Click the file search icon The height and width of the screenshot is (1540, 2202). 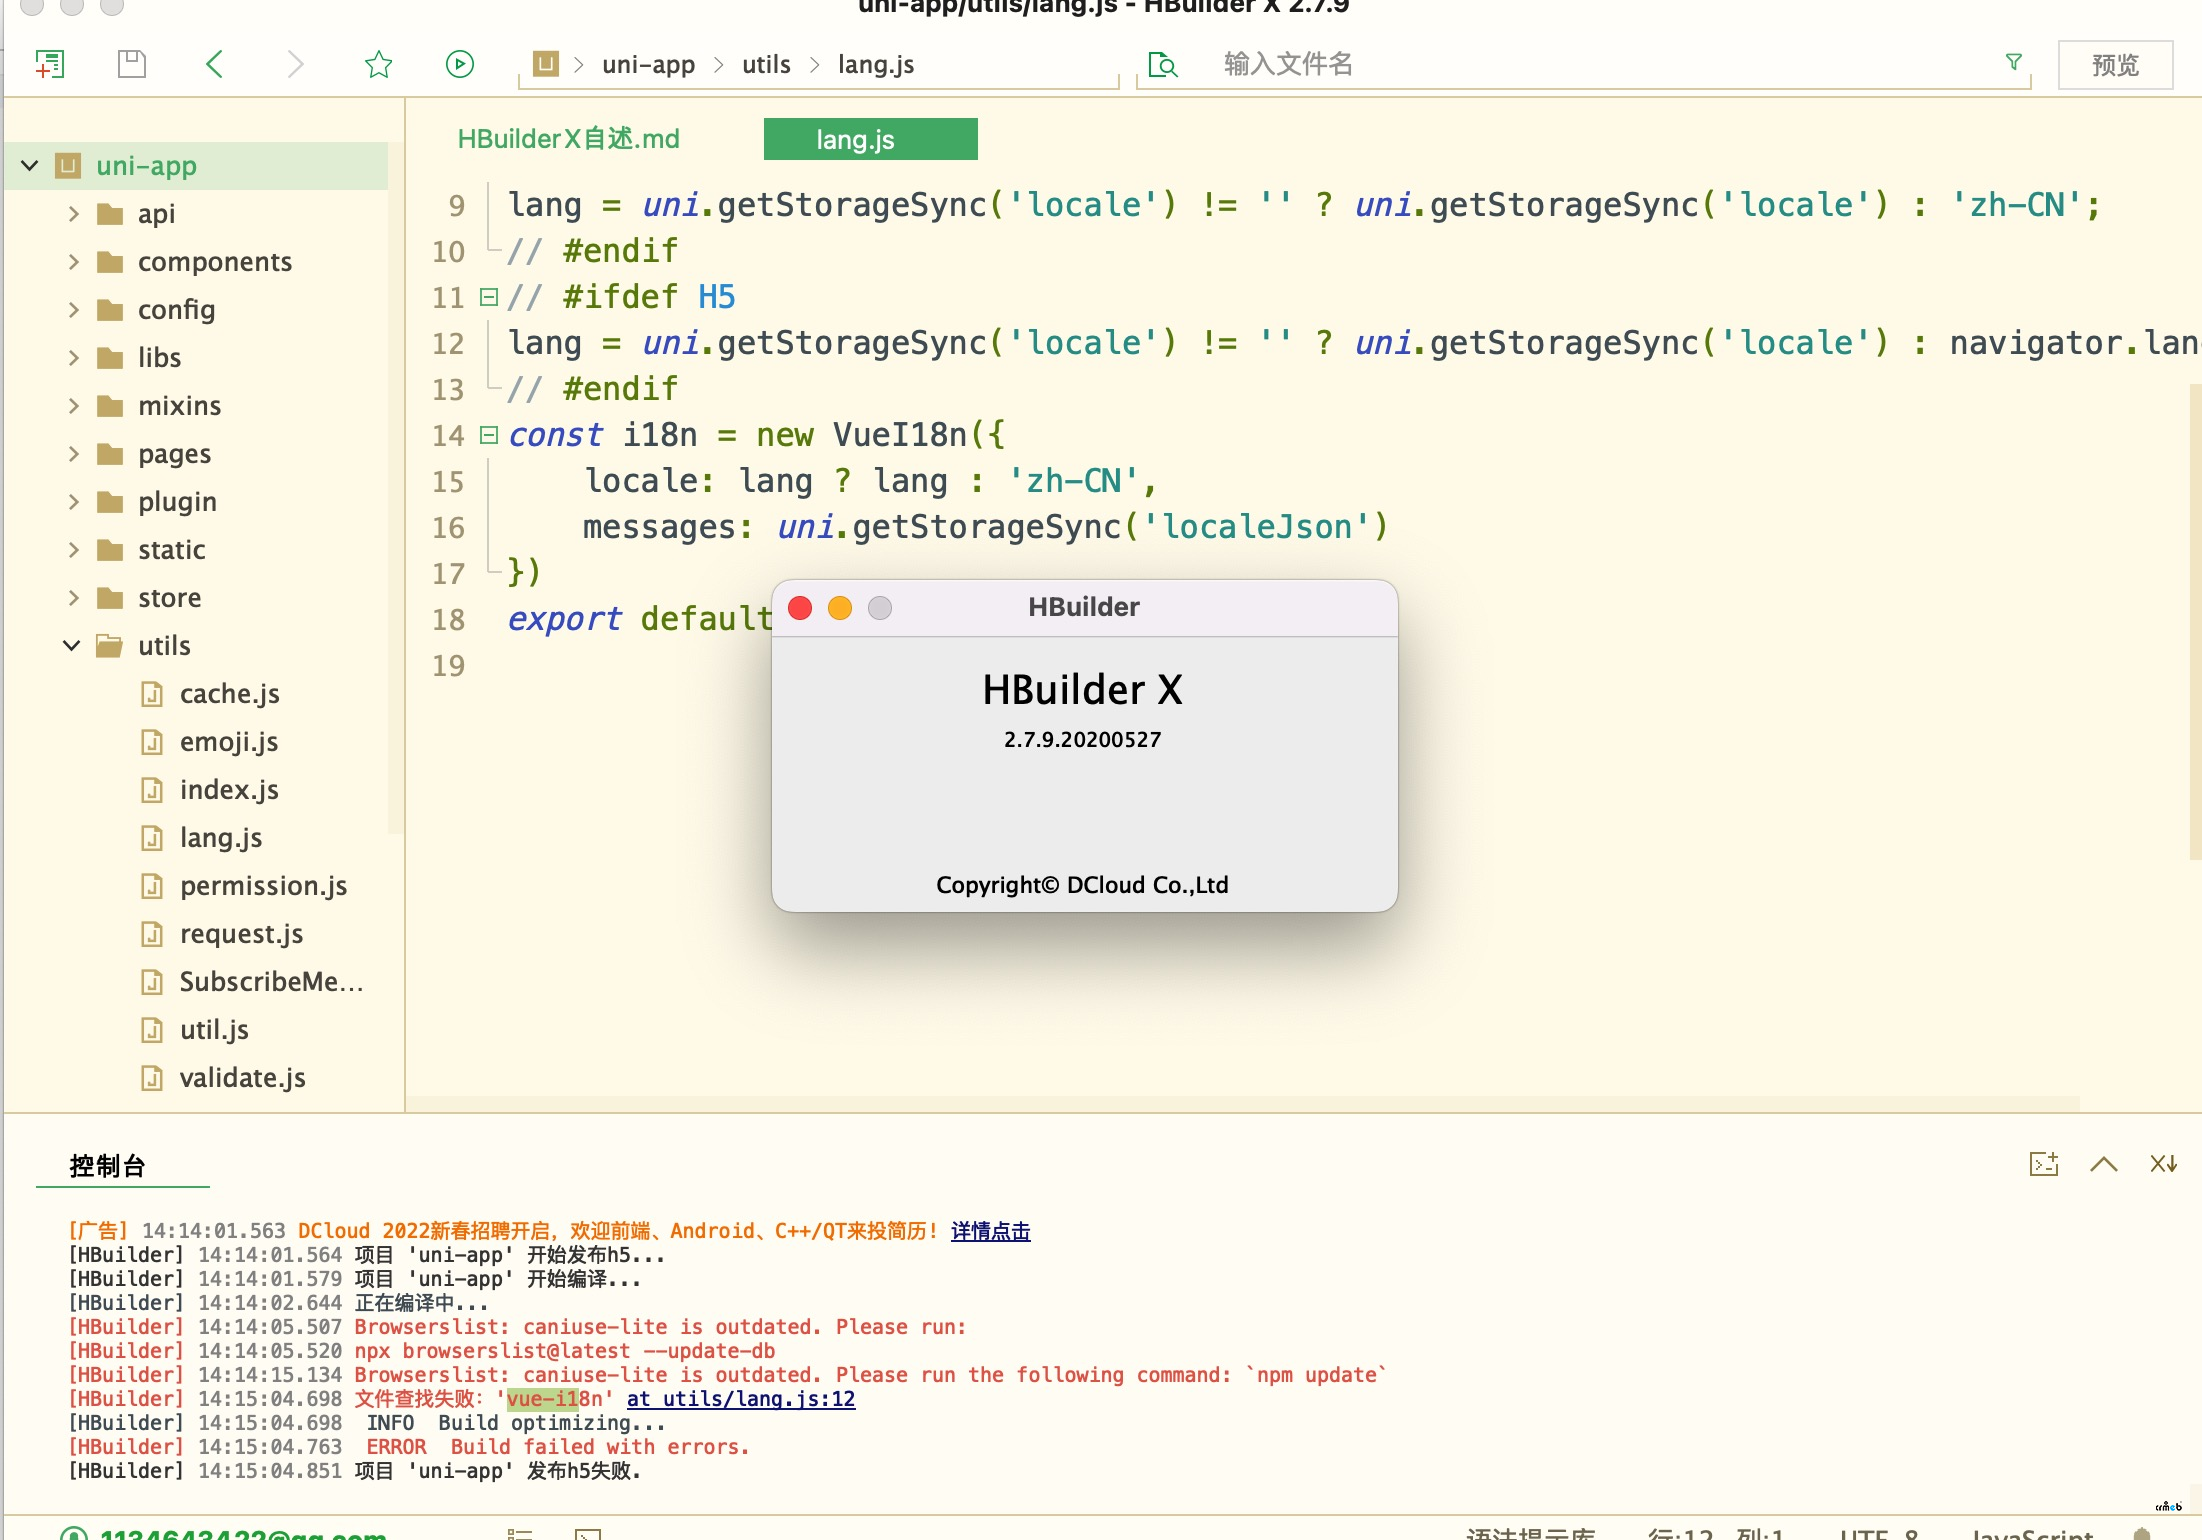click(1162, 64)
